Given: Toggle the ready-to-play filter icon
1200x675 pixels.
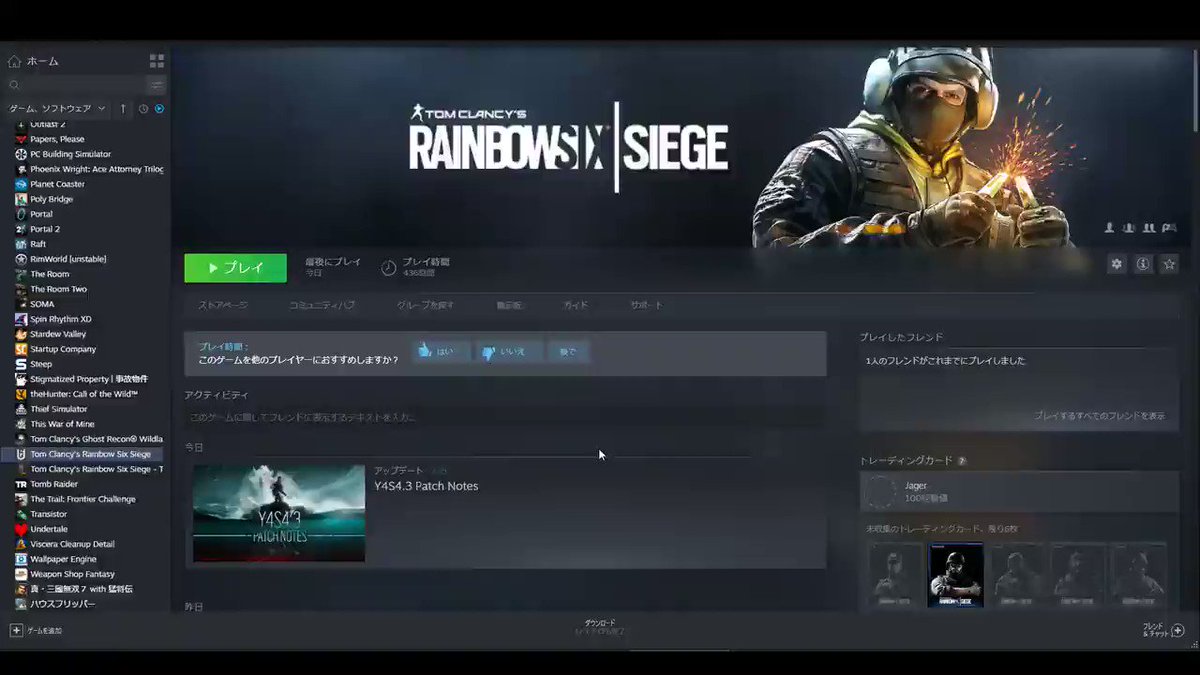Looking at the screenshot, I should (x=159, y=108).
